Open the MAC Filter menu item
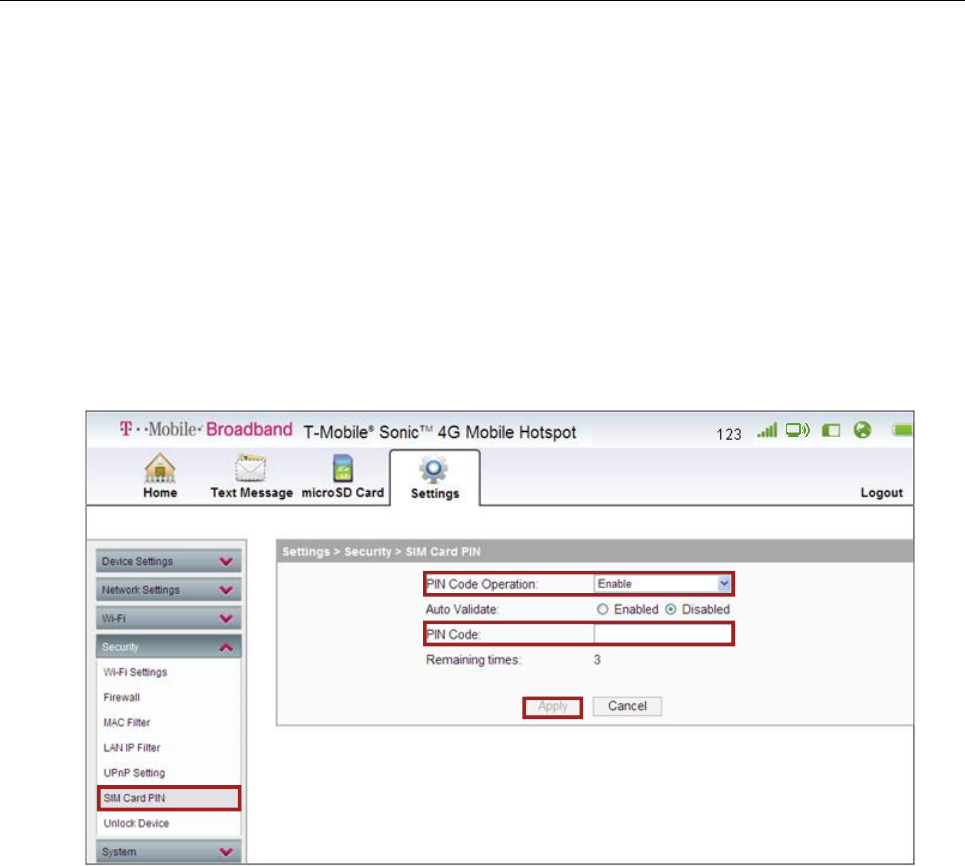This screenshot has height=866, width=965. click(127, 723)
